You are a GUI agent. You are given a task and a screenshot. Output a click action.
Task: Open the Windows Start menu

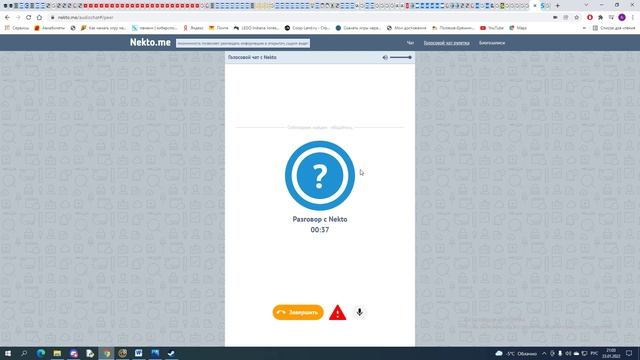[x=8, y=353]
